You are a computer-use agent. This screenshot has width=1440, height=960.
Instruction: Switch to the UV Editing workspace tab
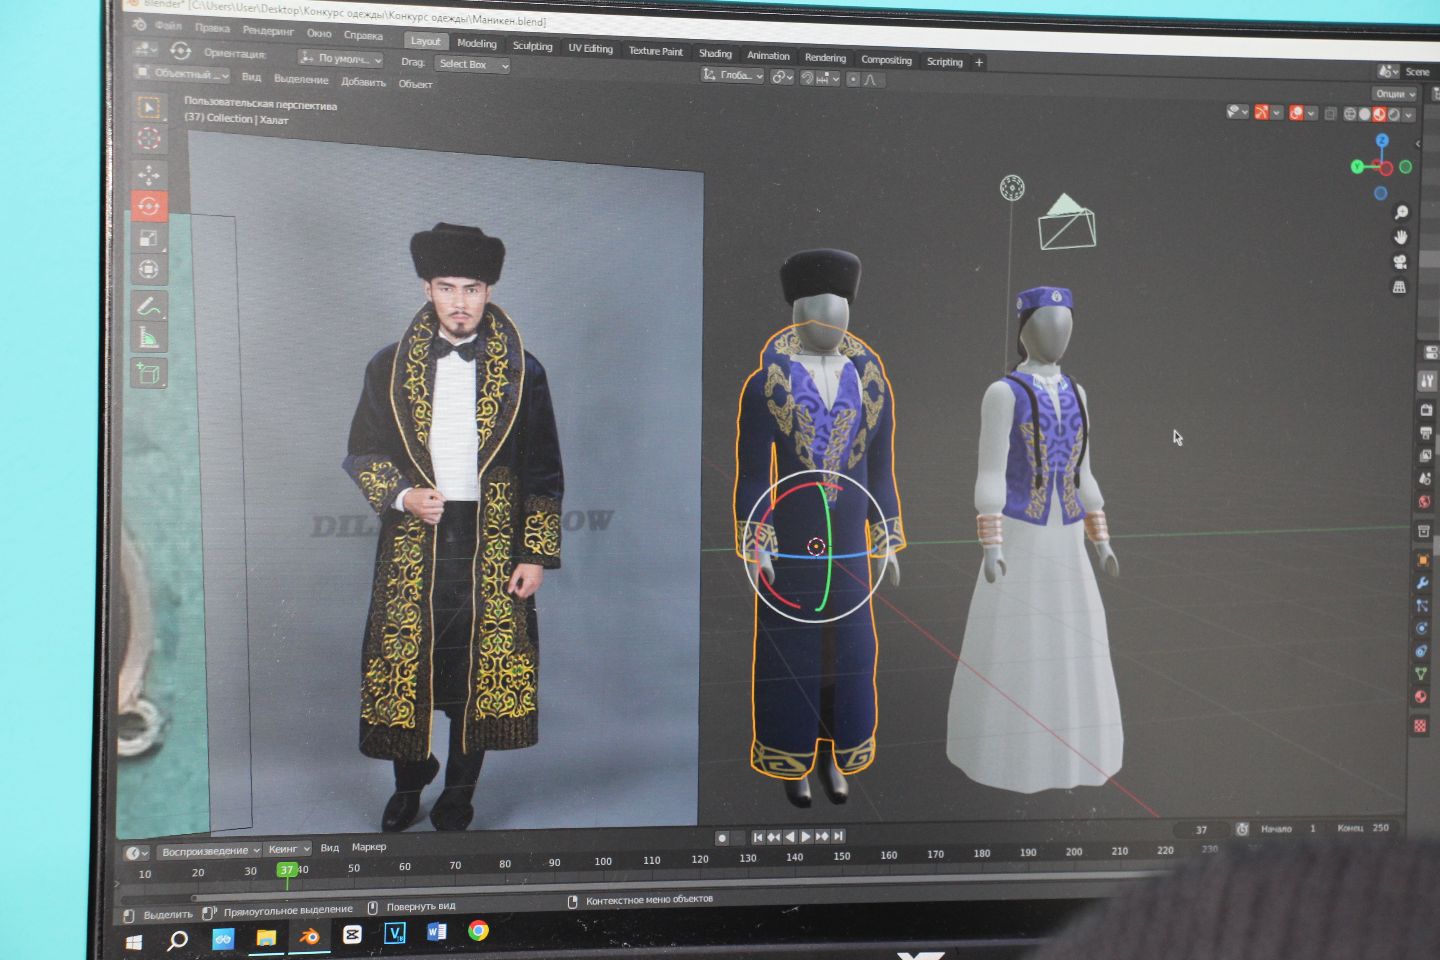pos(590,49)
